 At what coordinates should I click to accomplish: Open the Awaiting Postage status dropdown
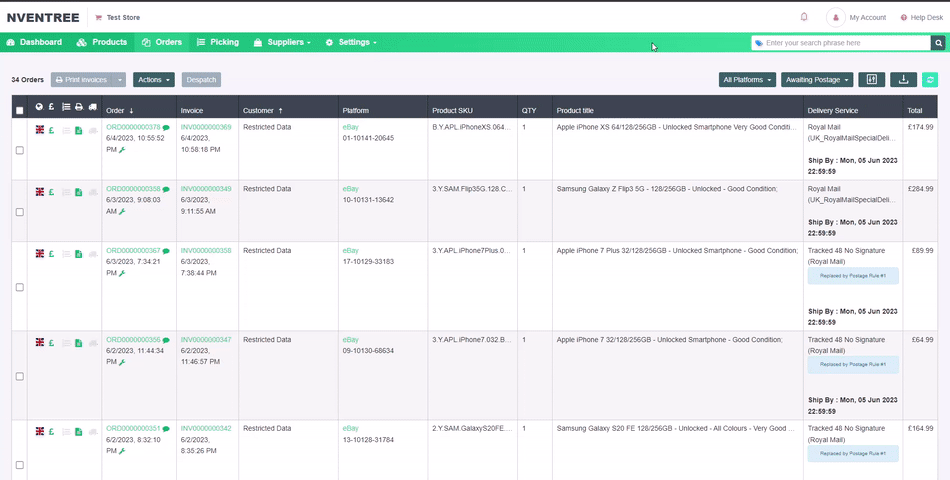point(817,80)
